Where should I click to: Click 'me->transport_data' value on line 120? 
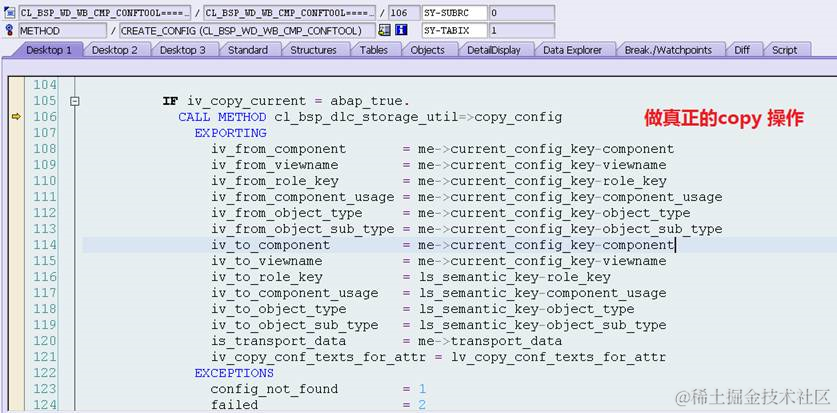click(490, 341)
